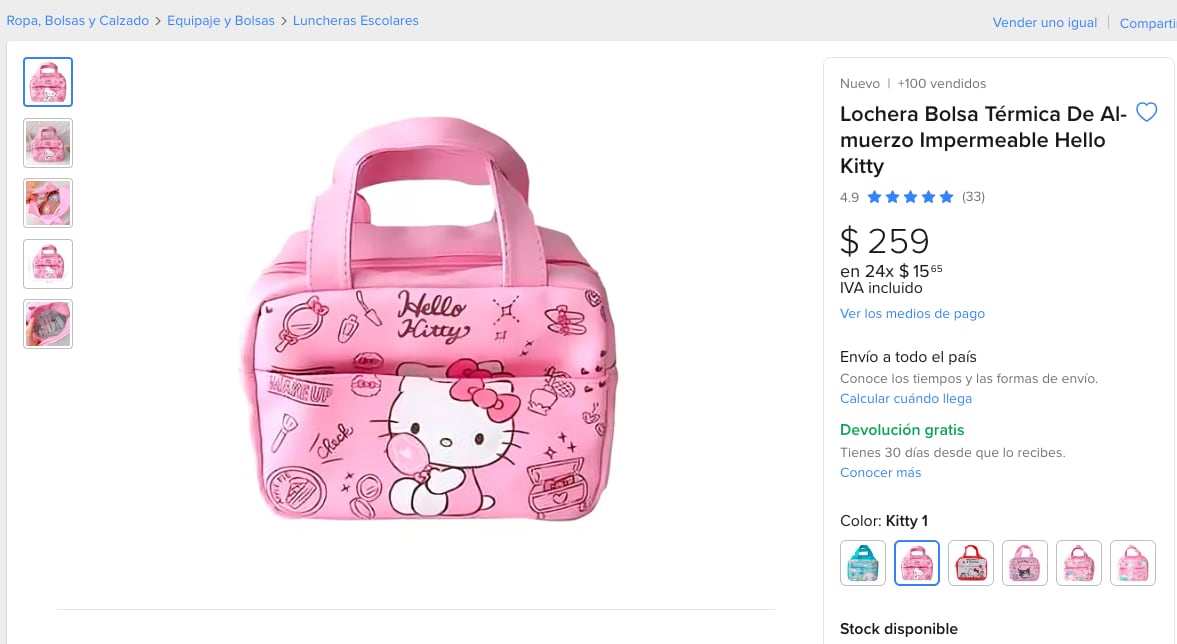Select the last color variant on the right
This screenshot has width=1177, height=644.
click(1133, 563)
